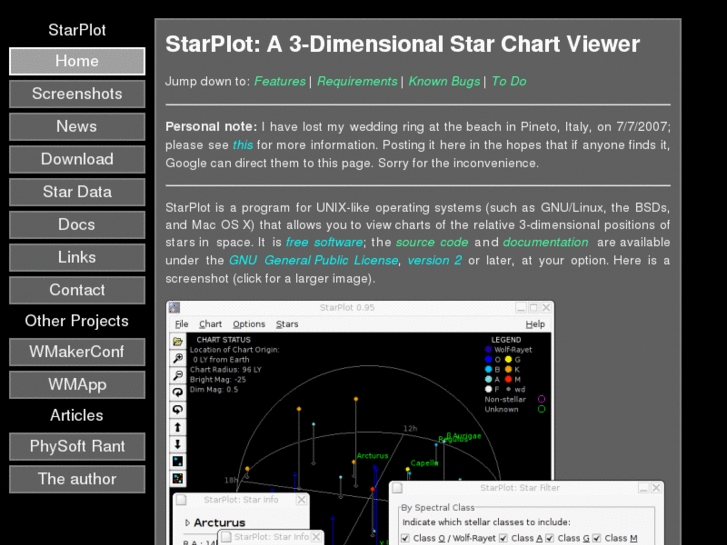Toggle the Class A checkbox
Screen dimensions: 727x545
pos(504,538)
